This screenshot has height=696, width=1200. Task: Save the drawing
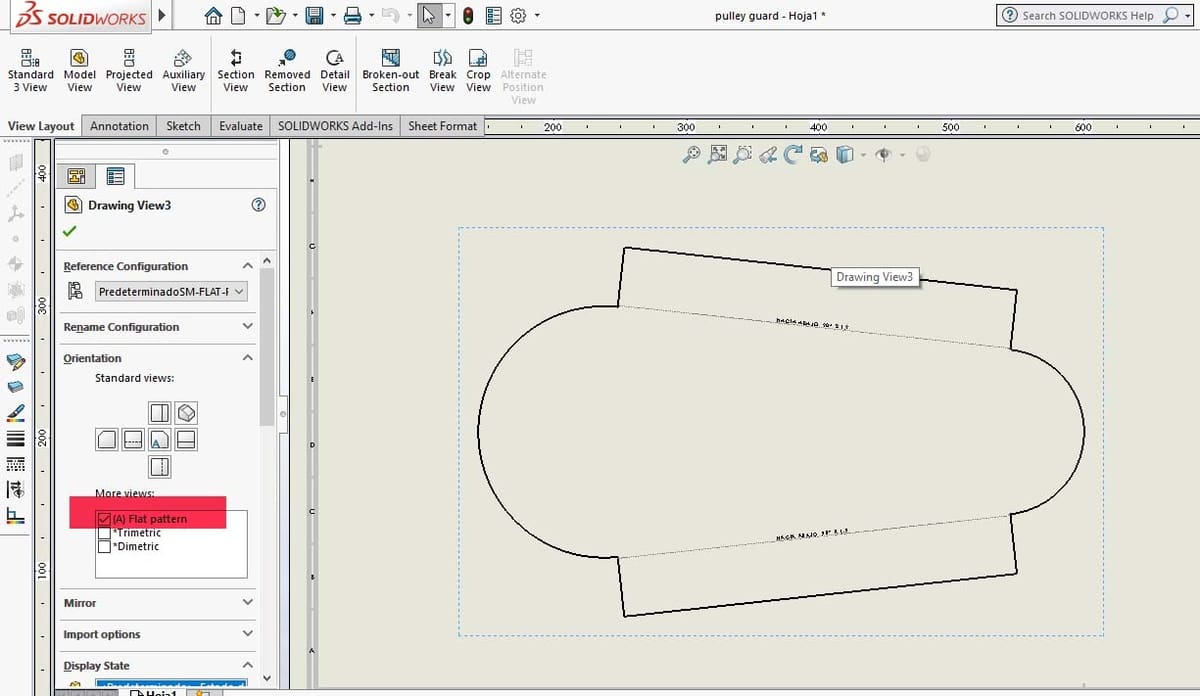coord(314,15)
